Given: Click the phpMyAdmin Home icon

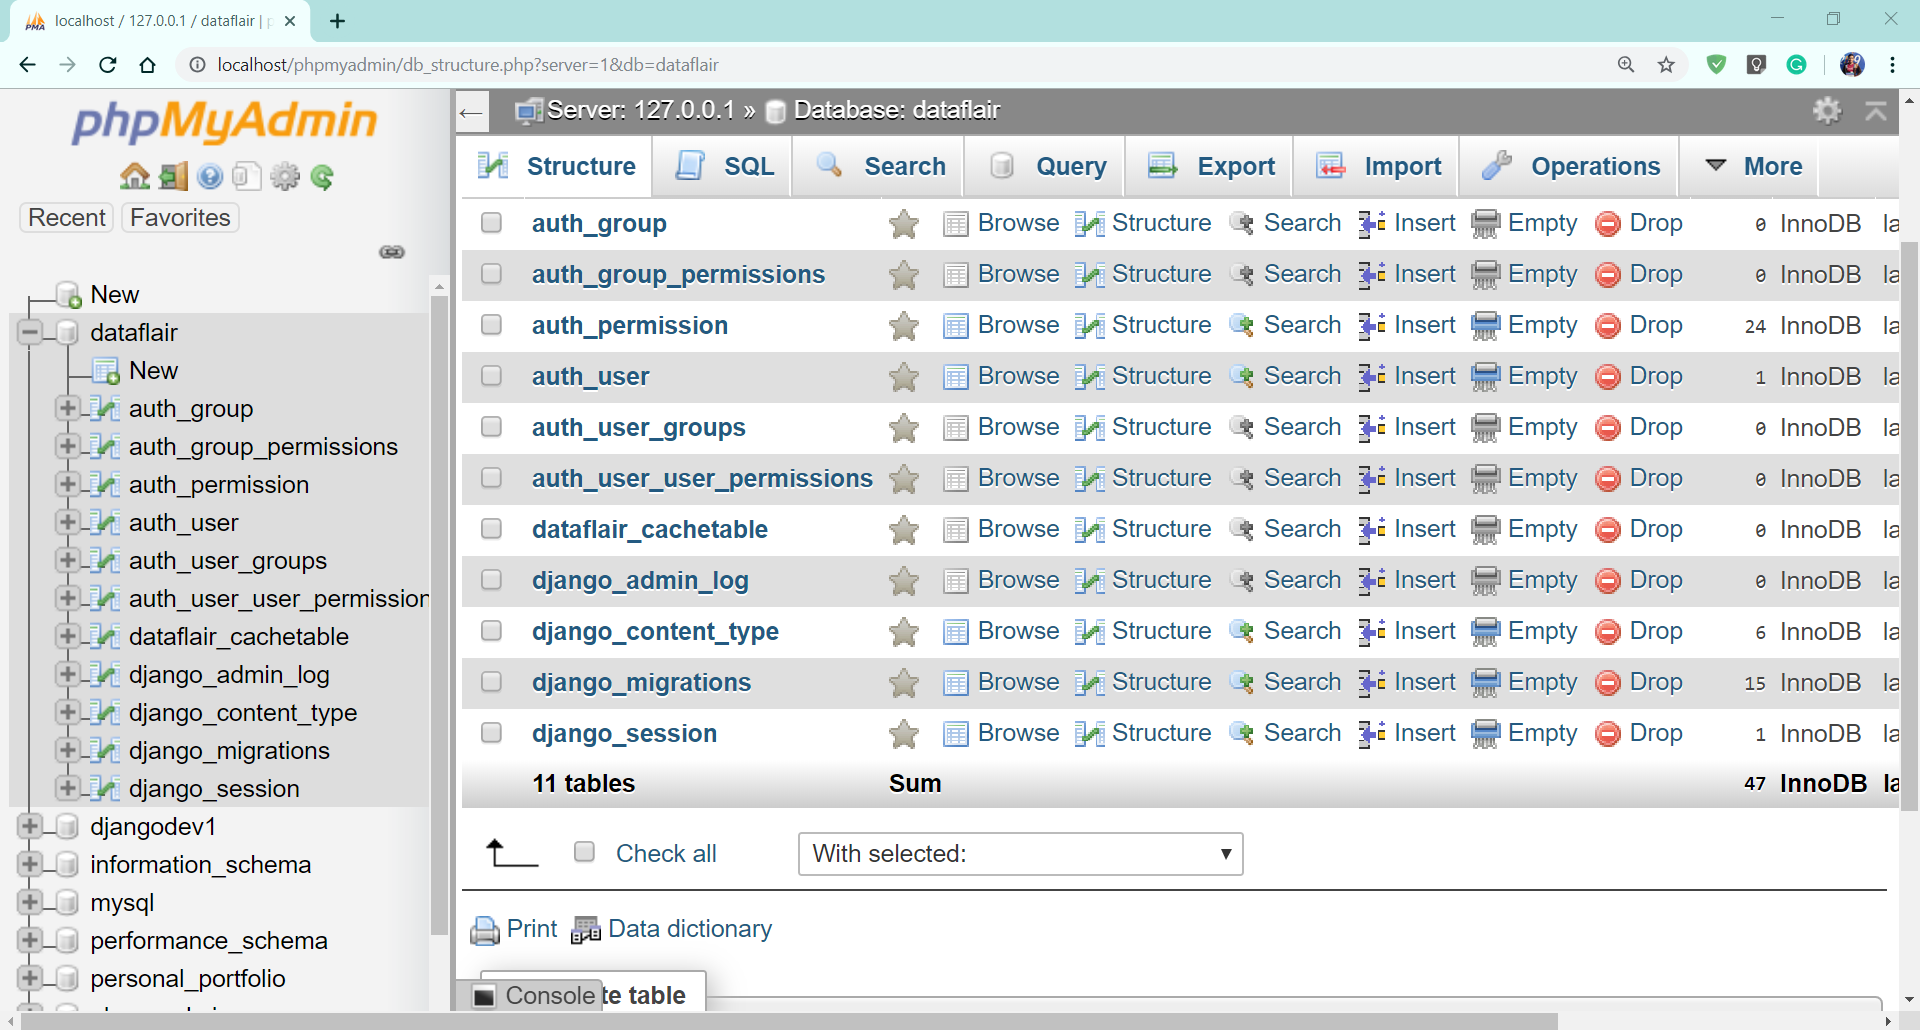Looking at the screenshot, I should pos(135,177).
